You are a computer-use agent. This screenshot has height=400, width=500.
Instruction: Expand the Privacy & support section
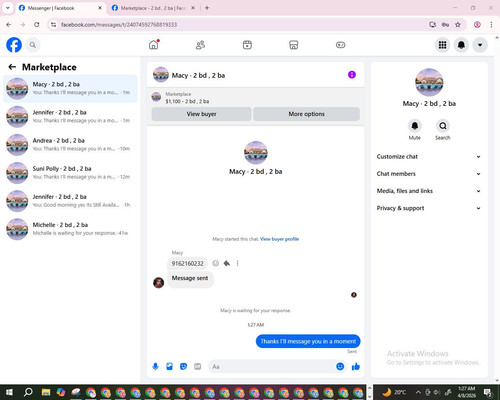click(x=429, y=208)
